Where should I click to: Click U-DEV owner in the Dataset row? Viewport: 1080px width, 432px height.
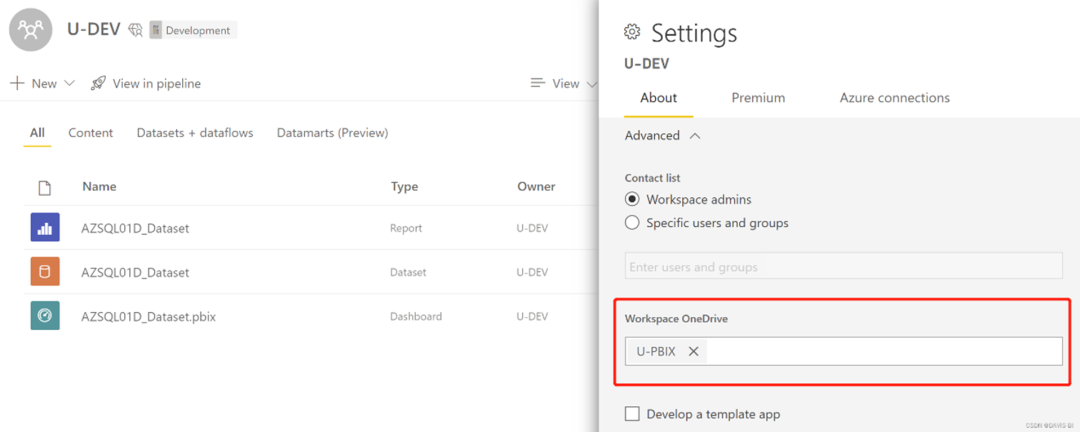tap(532, 272)
